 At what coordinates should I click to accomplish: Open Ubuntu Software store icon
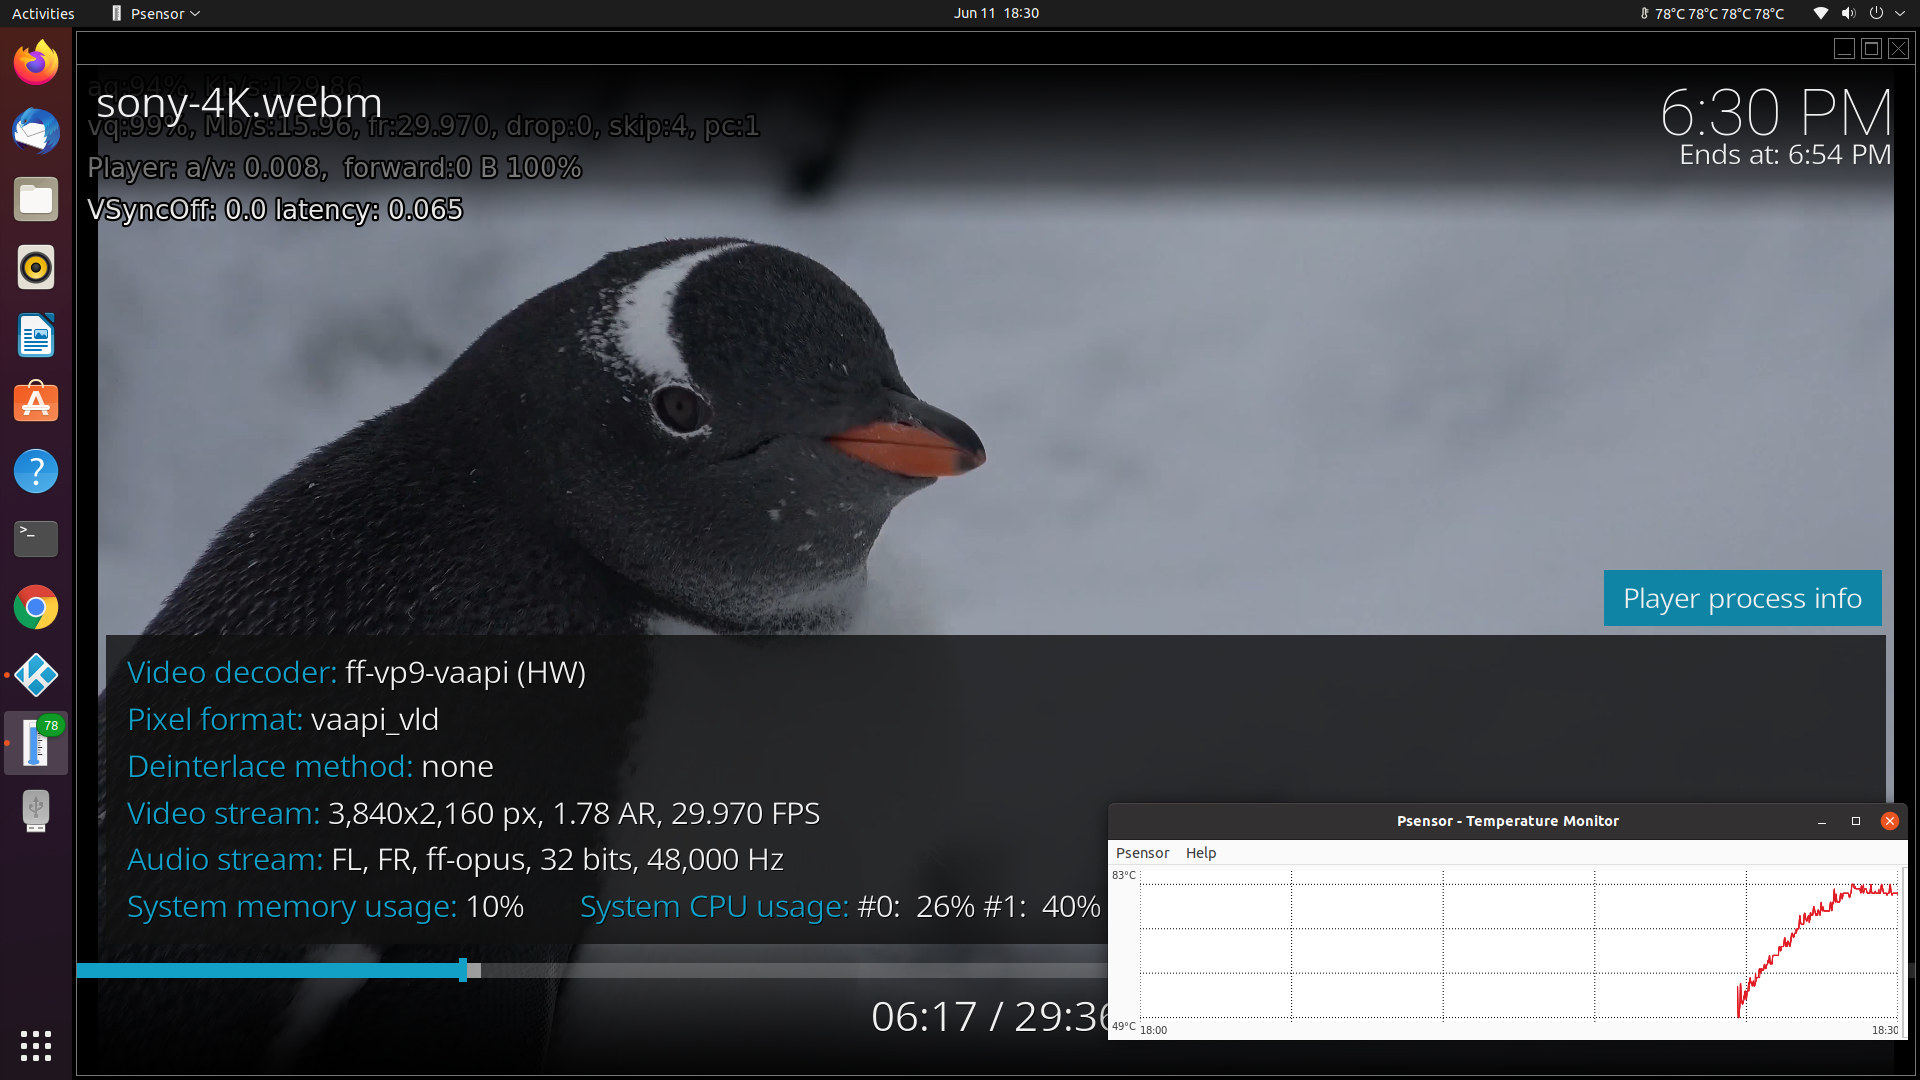[36, 403]
